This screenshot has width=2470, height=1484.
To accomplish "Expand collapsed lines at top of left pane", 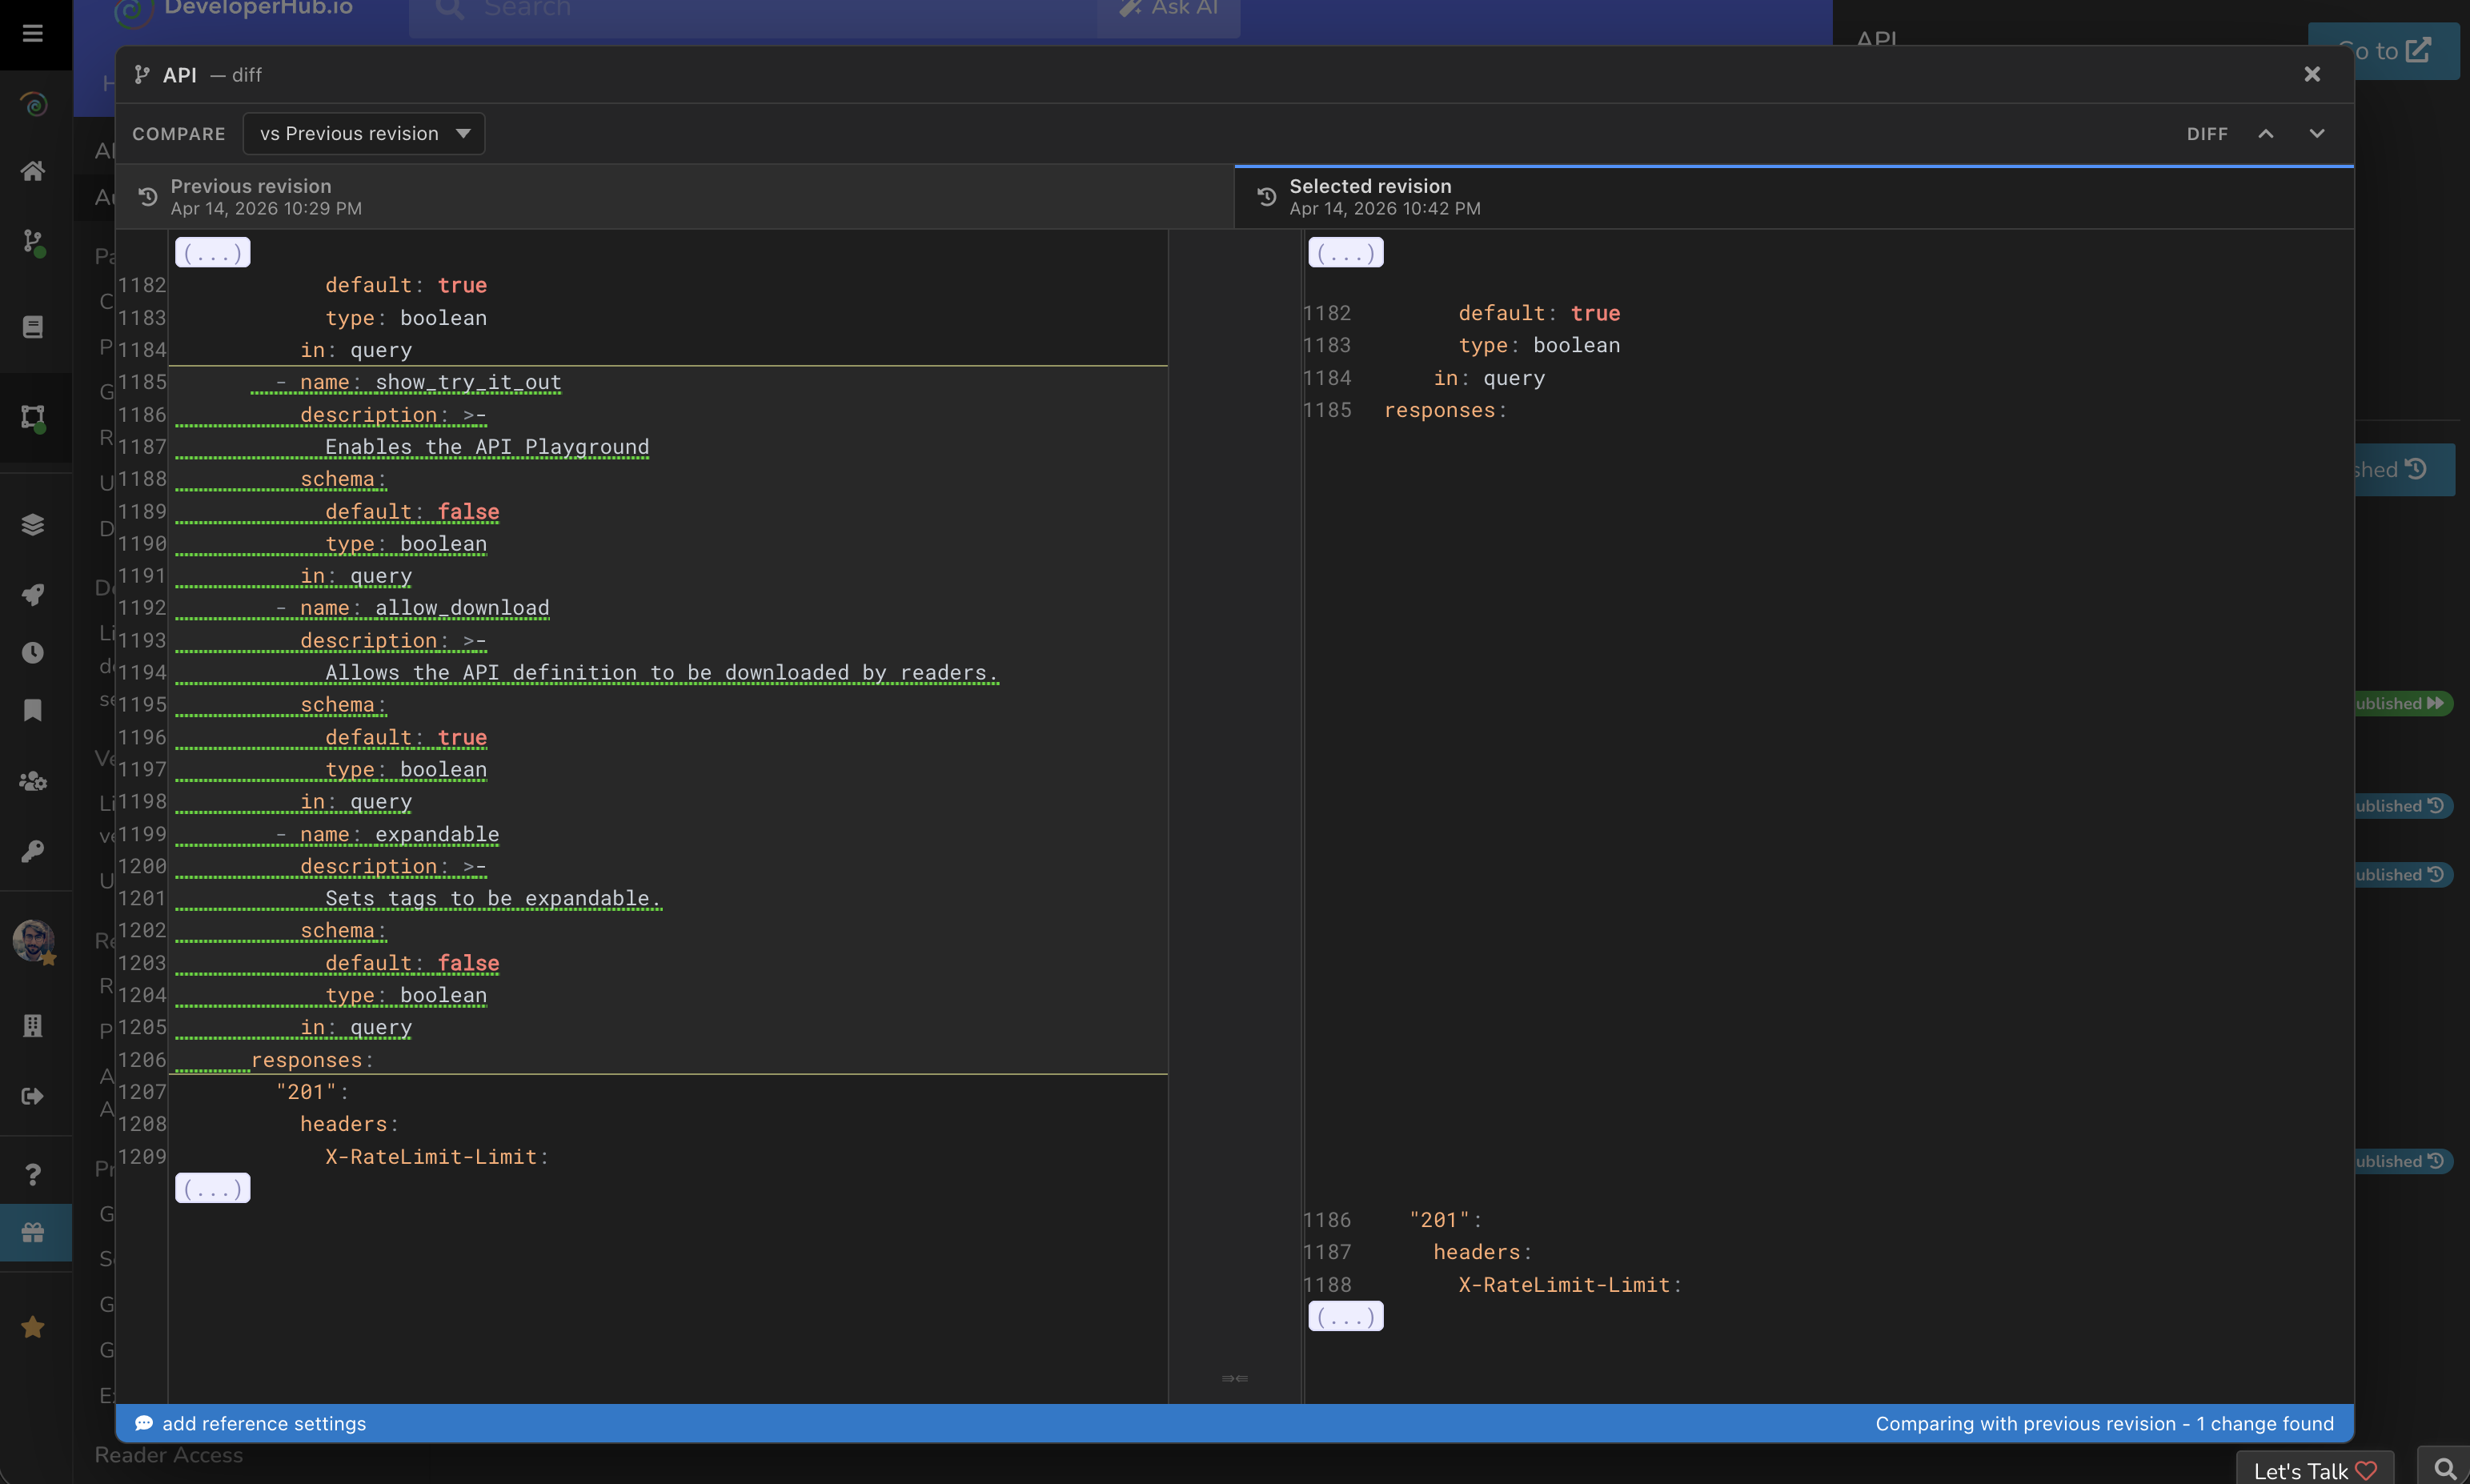I will (x=212, y=253).
